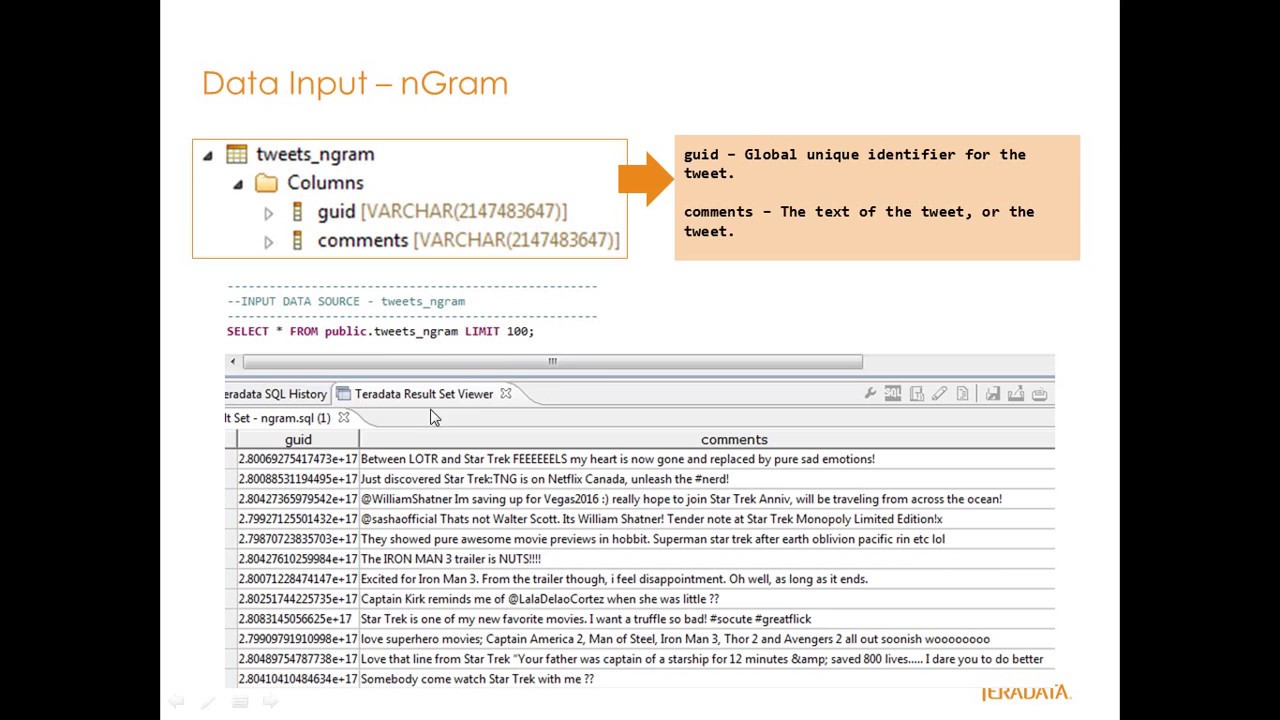Select the 'Captain Kirk reminds me of' row
This screenshot has height=720, width=1280.
click(x=640, y=599)
